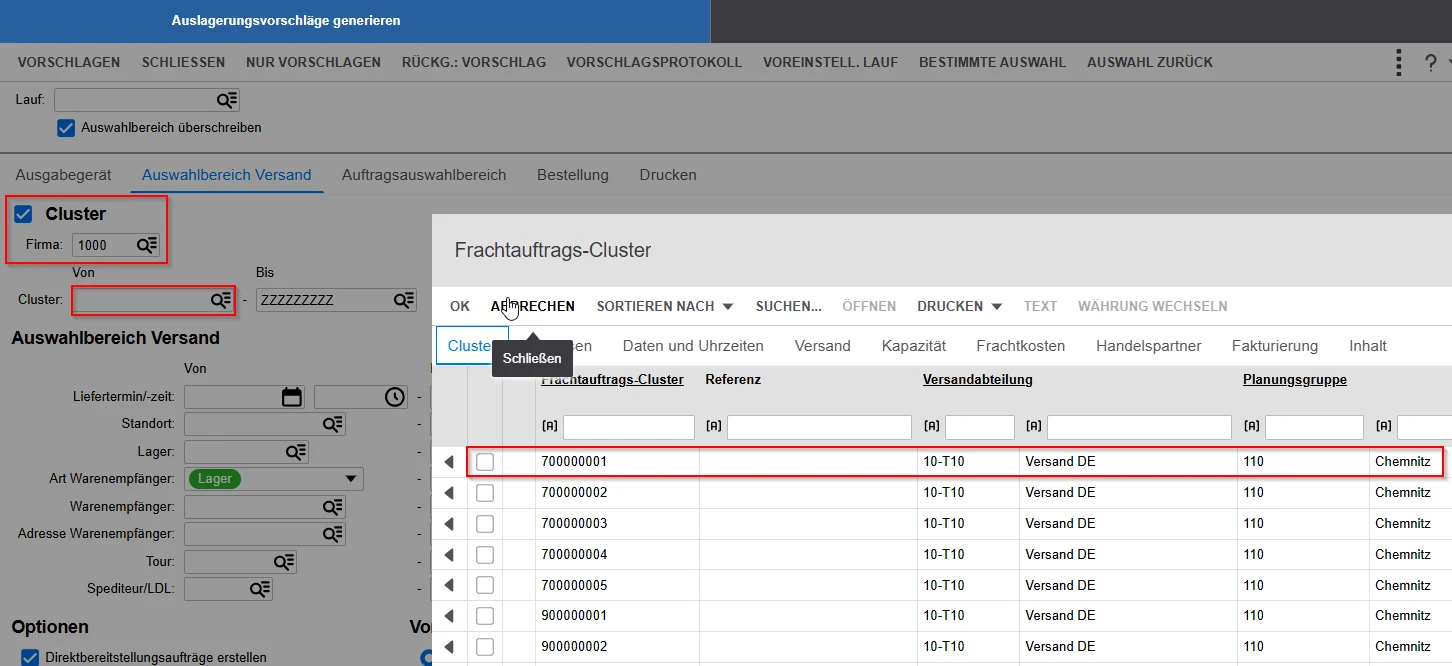1452x666 pixels.
Task: Expand row arrow for cluster 900000002
Action: 449,647
